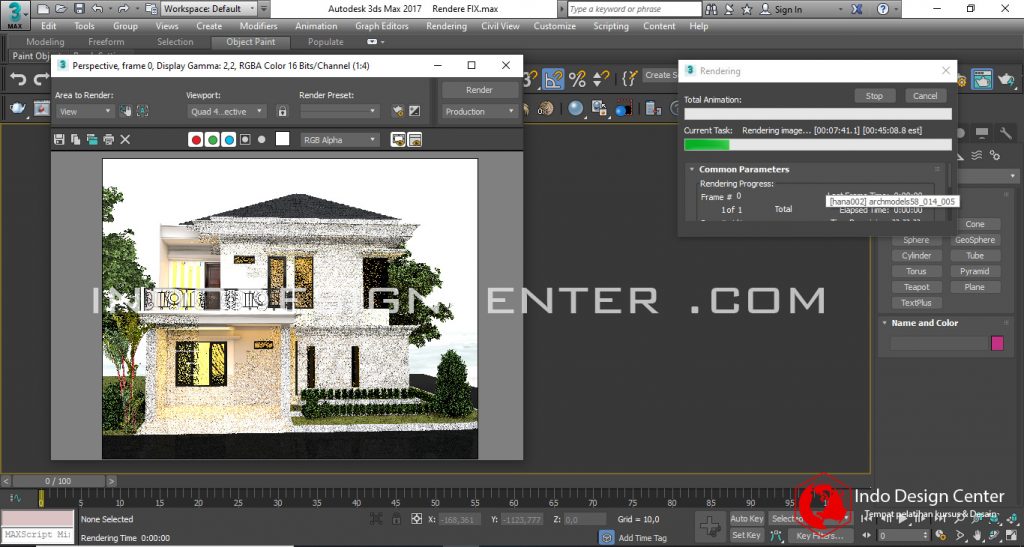Viewport: 1024px width, 547px height.
Task: Click the Auto Region Selected icon
Action: click(x=142, y=112)
